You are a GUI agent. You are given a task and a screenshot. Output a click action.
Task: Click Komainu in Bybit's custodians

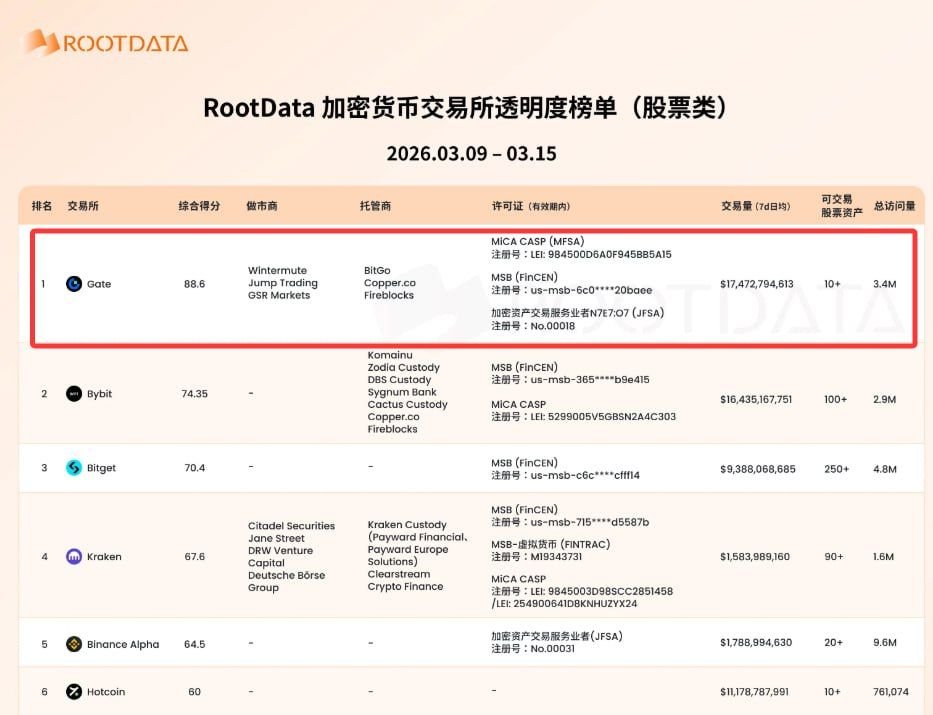coord(390,355)
